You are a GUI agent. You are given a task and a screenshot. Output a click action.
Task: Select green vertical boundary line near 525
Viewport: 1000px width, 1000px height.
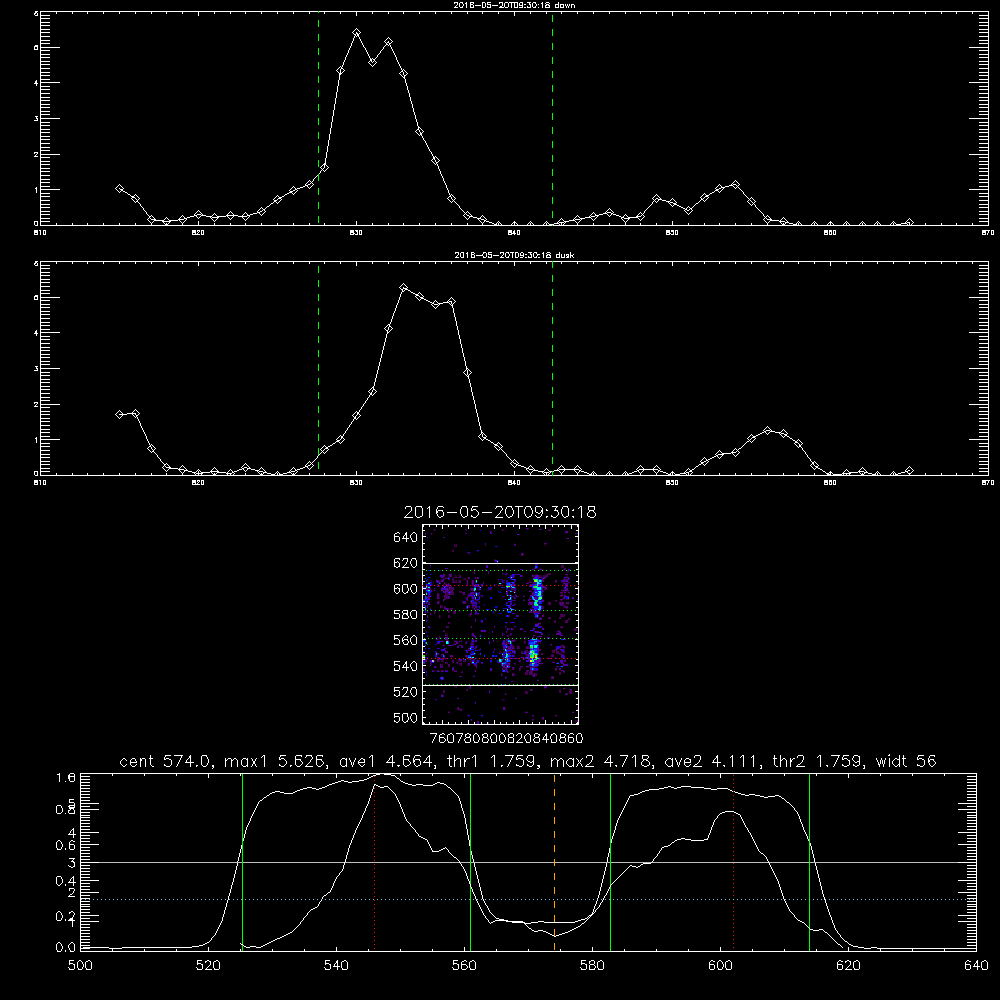click(x=242, y=862)
